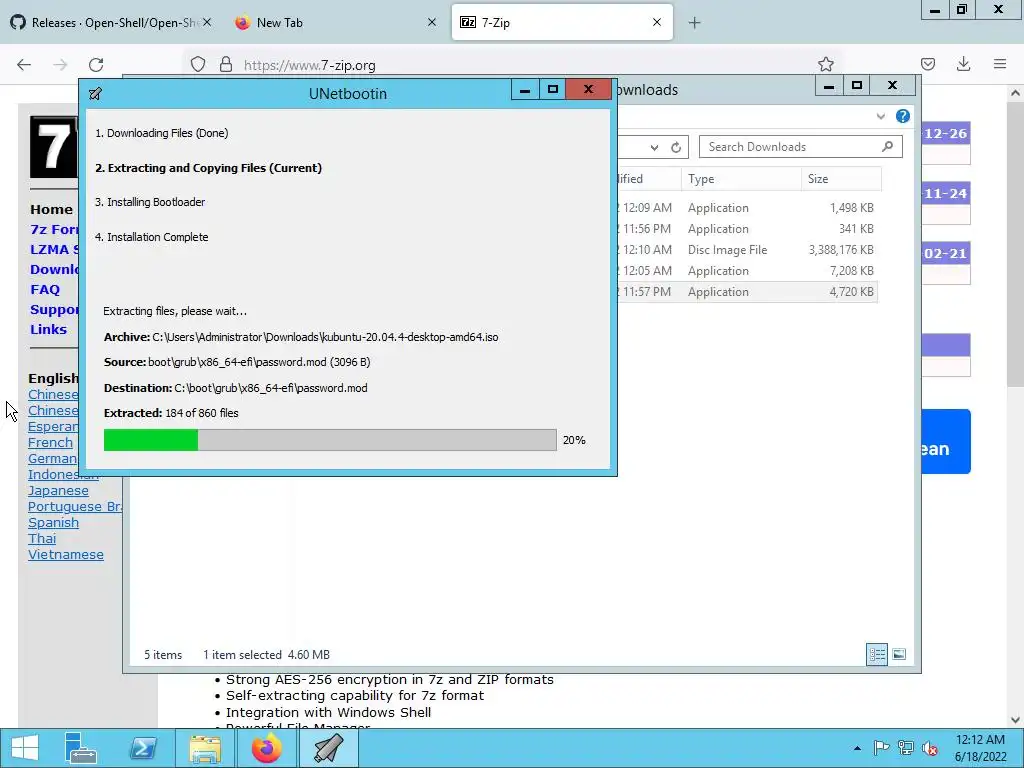Image resolution: width=1024 pixels, height=768 pixels.
Task: Click the search magnifier in Explorer
Action: [x=888, y=146]
